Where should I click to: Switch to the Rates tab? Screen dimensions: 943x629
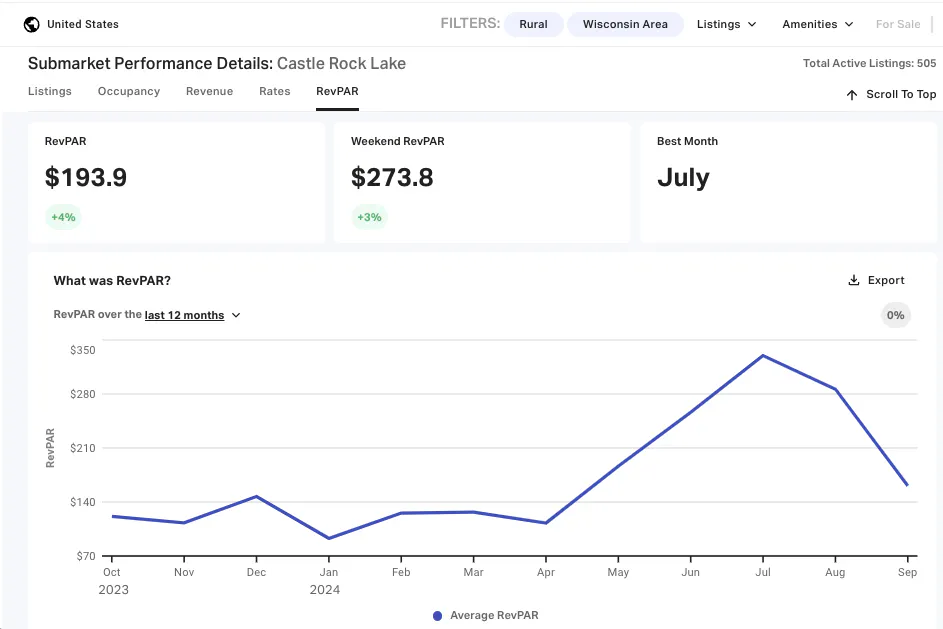click(x=275, y=91)
